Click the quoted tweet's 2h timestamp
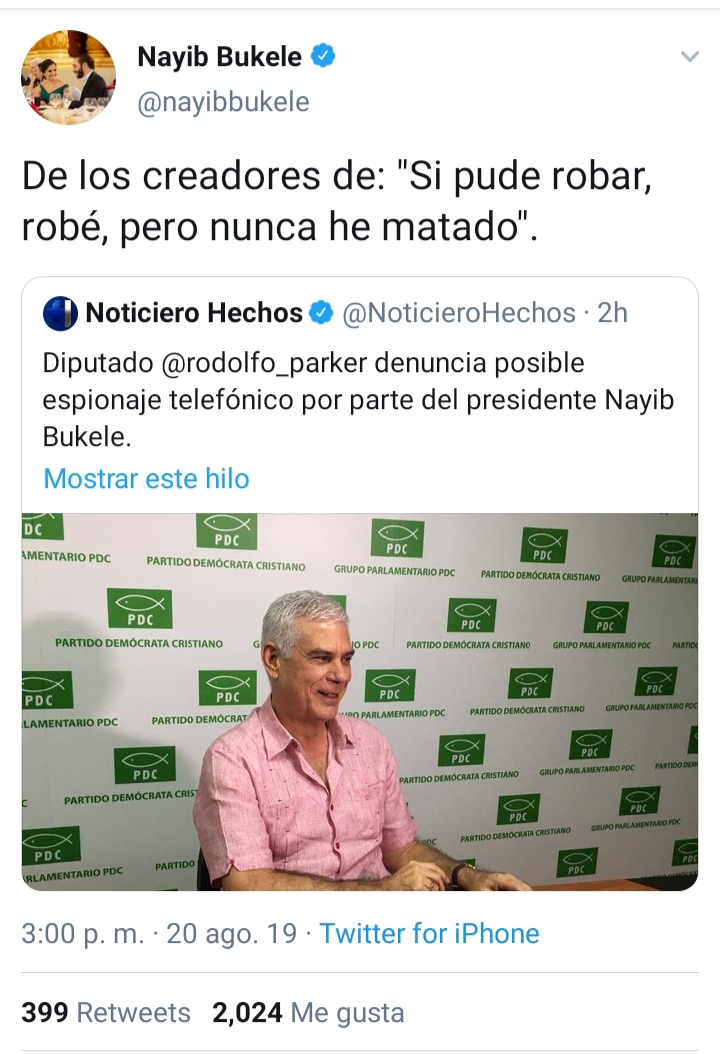Image resolution: width=720 pixels, height=1054 pixels. coord(612,313)
